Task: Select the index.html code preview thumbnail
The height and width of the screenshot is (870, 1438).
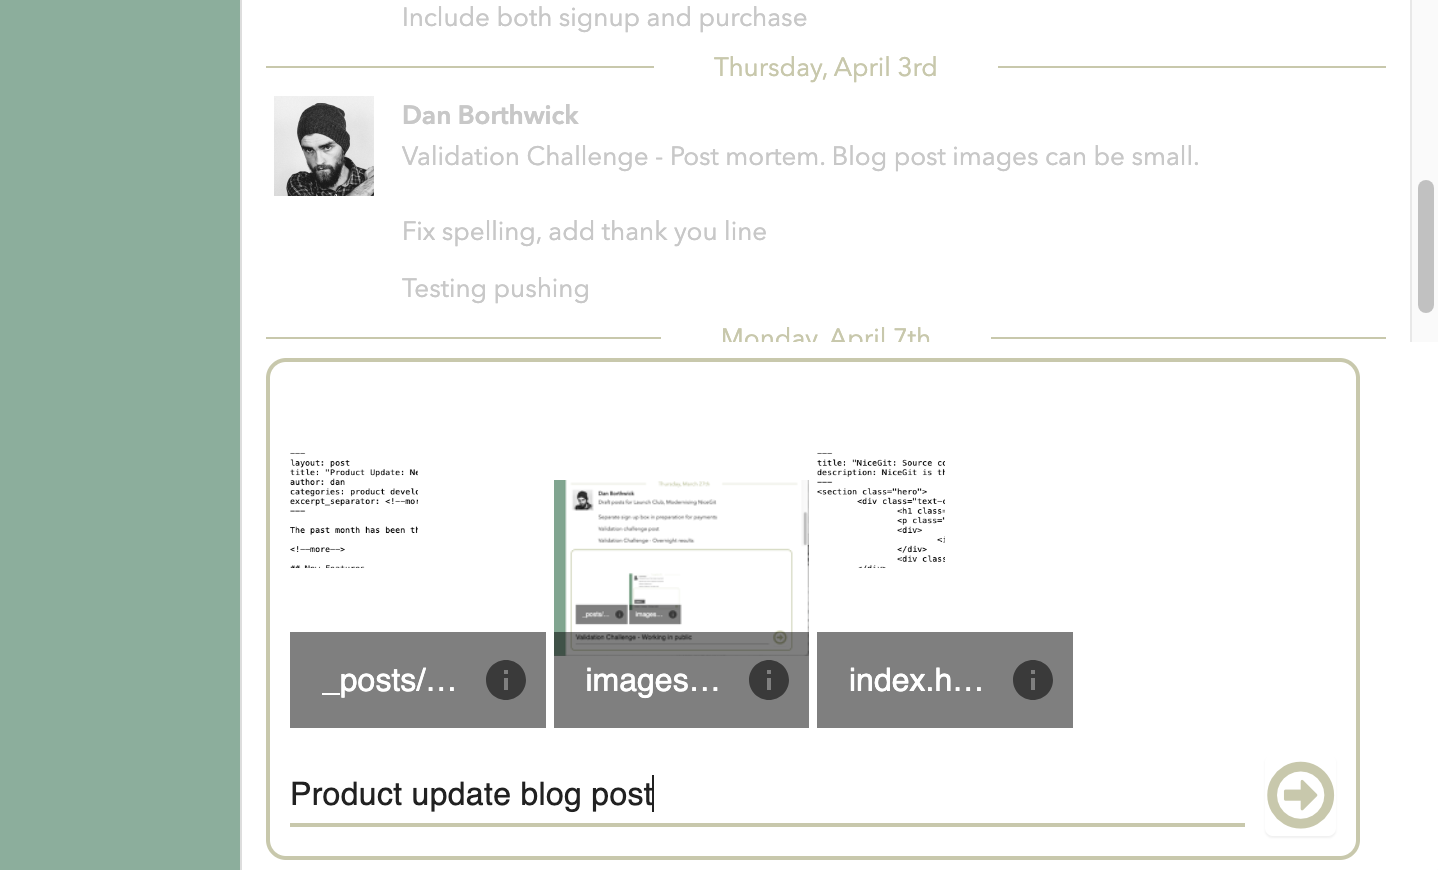Action: click(x=944, y=520)
